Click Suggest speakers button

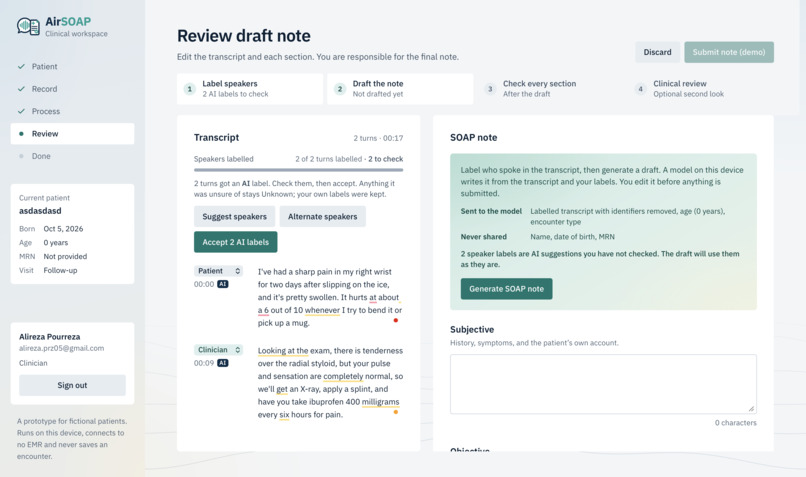pyautogui.click(x=234, y=216)
